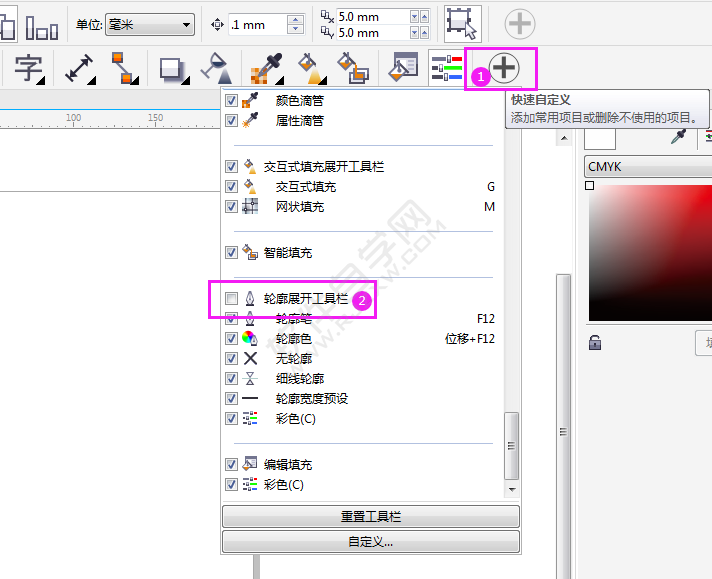Click nudge distance up spinner arrow
The image size is (712, 579).
click(295, 20)
